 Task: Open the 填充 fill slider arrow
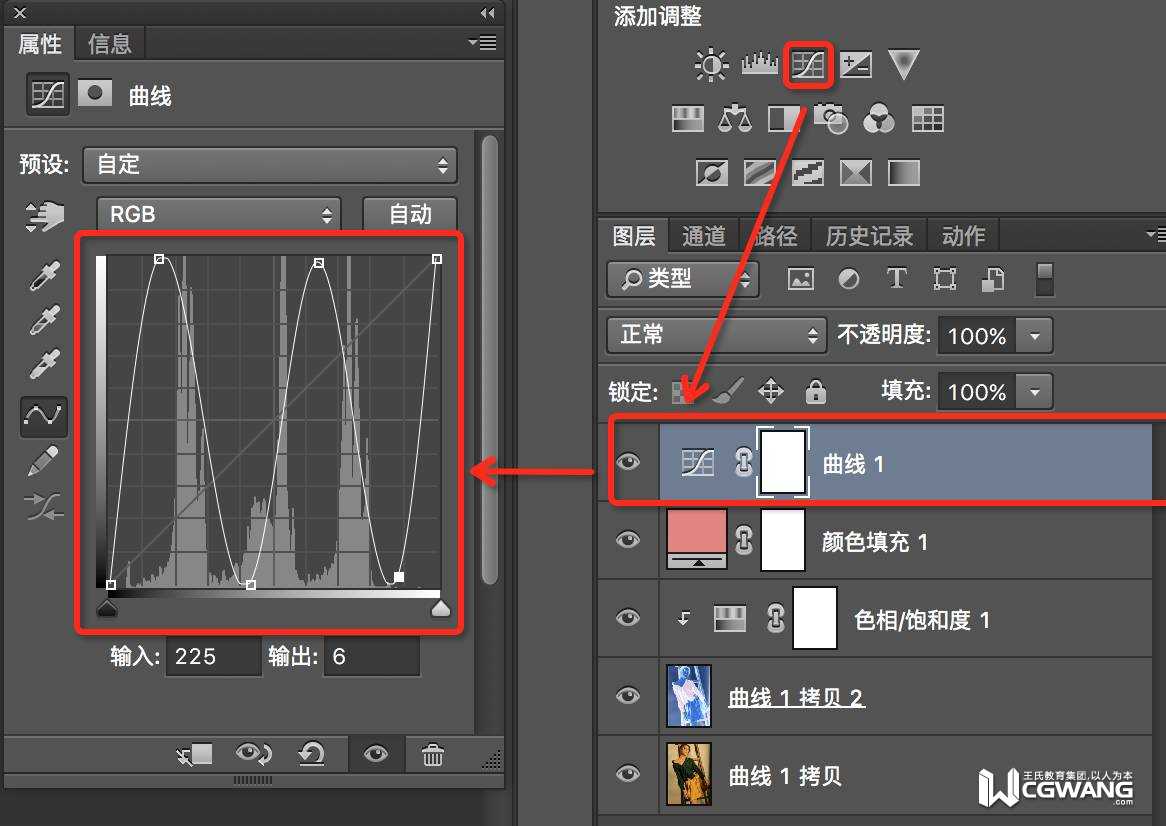point(1034,392)
